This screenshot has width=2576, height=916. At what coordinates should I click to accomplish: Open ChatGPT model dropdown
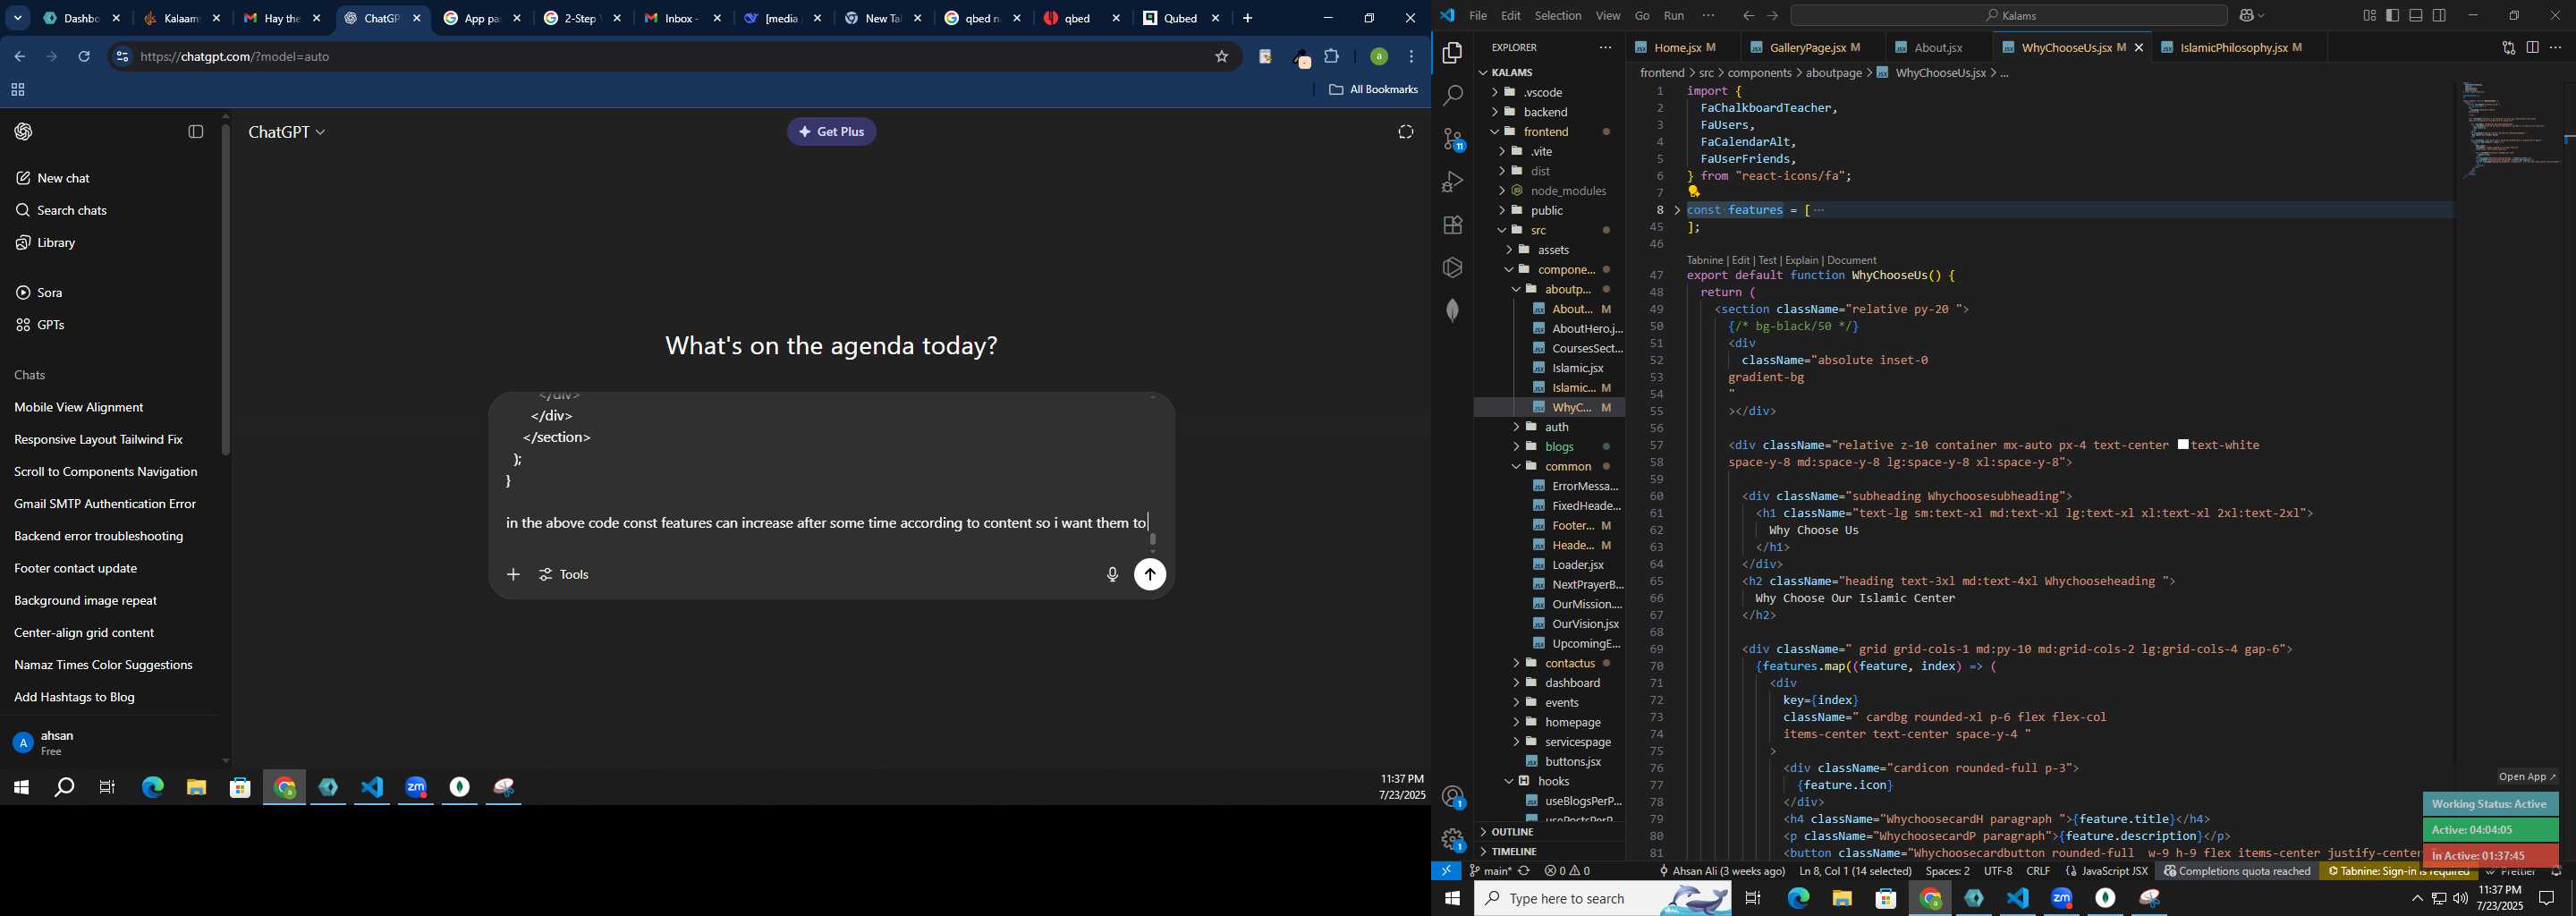287,132
